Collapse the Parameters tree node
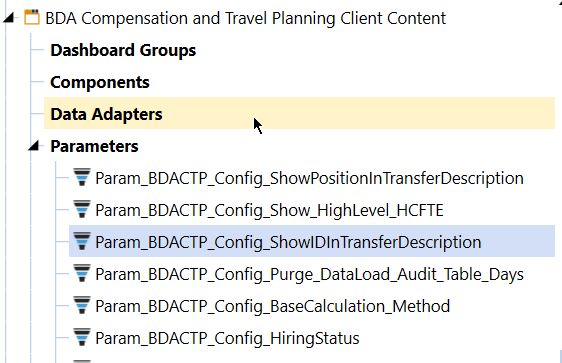Viewport: 562px width, 363px height. pyautogui.click(x=34, y=145)
